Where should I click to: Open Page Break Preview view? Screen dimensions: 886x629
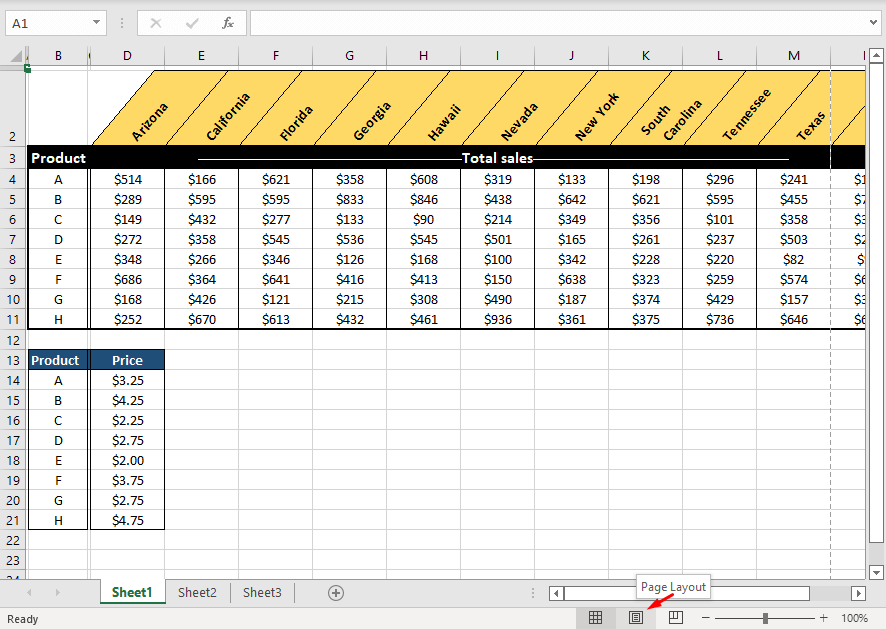(676, 617)
